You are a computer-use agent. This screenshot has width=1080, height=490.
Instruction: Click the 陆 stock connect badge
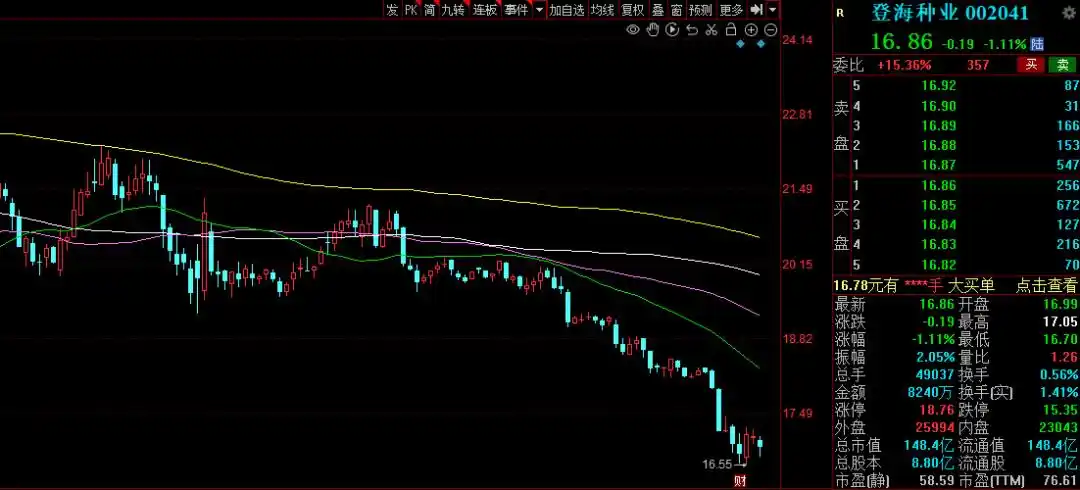point(1037,44)
